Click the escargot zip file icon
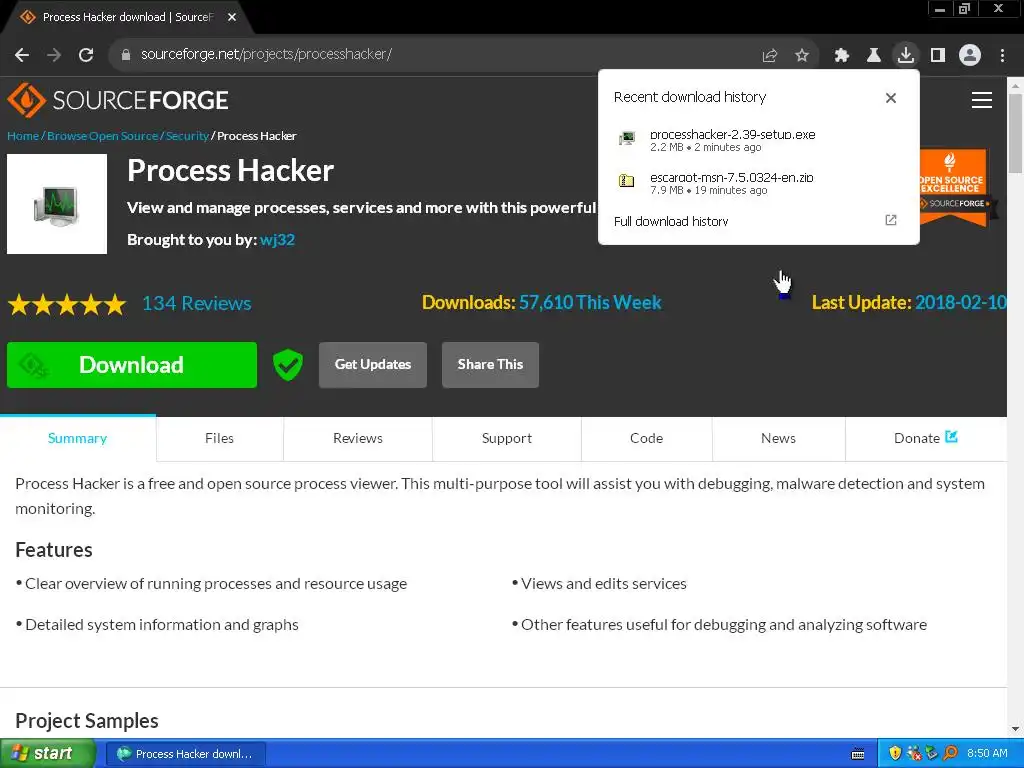This screenshot has width=1024, height=768. [626, 181]
